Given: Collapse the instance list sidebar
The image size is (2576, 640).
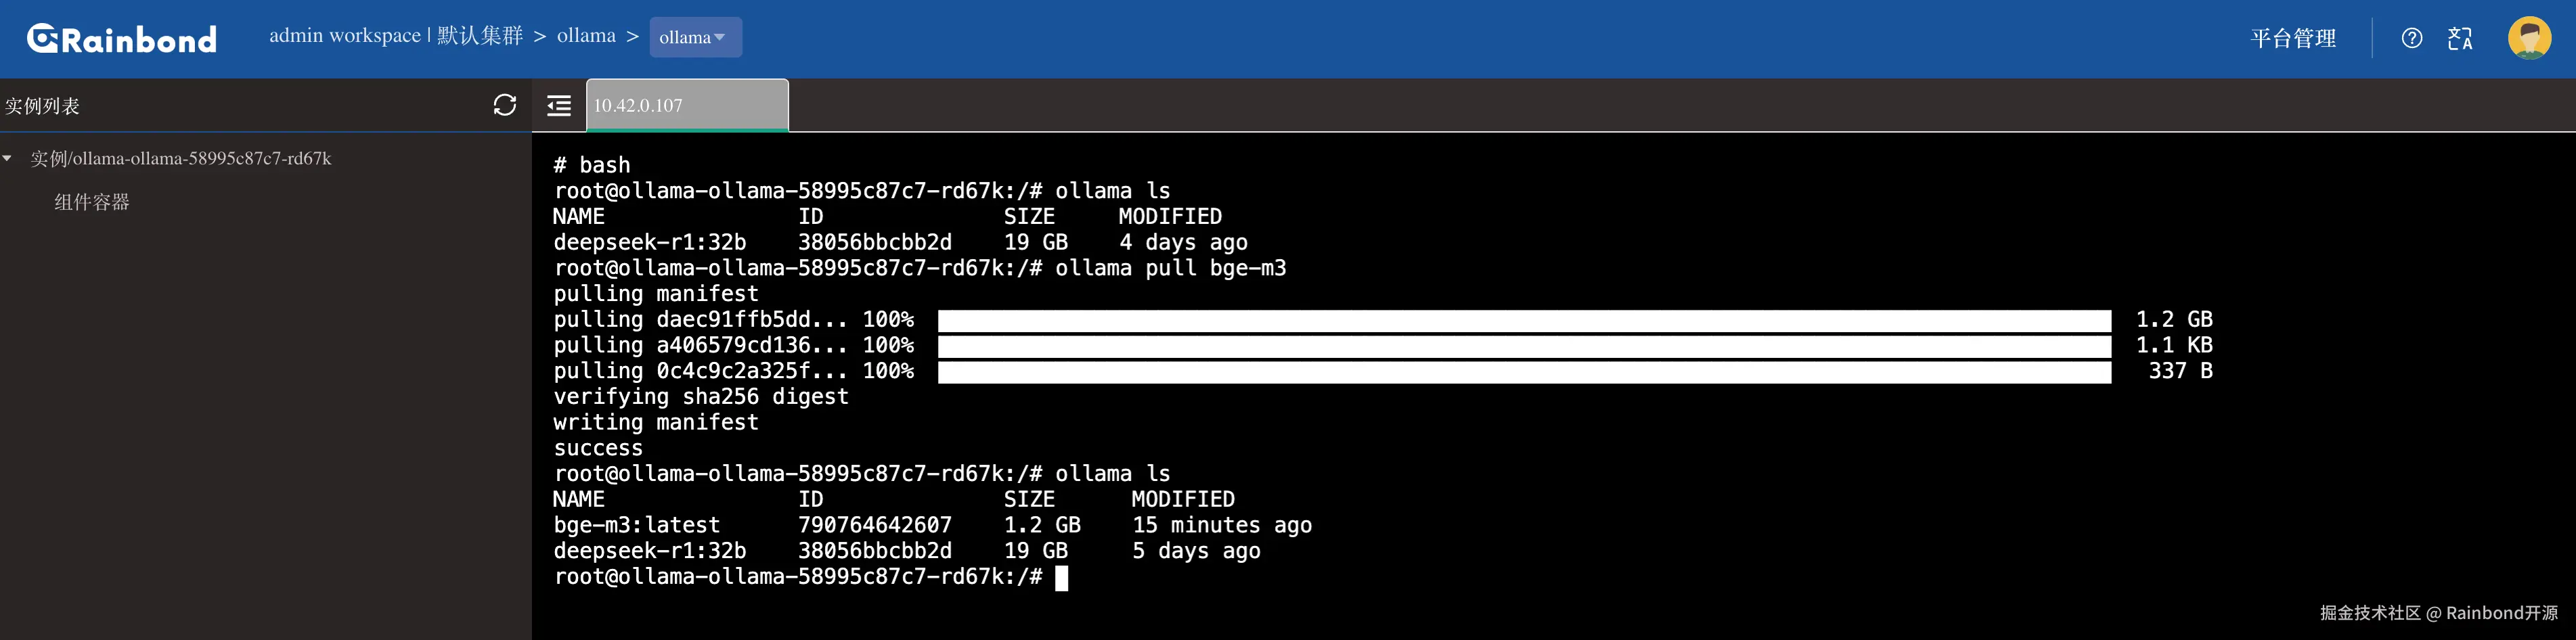Looking at the screenshot, I should tap(559, 105).
